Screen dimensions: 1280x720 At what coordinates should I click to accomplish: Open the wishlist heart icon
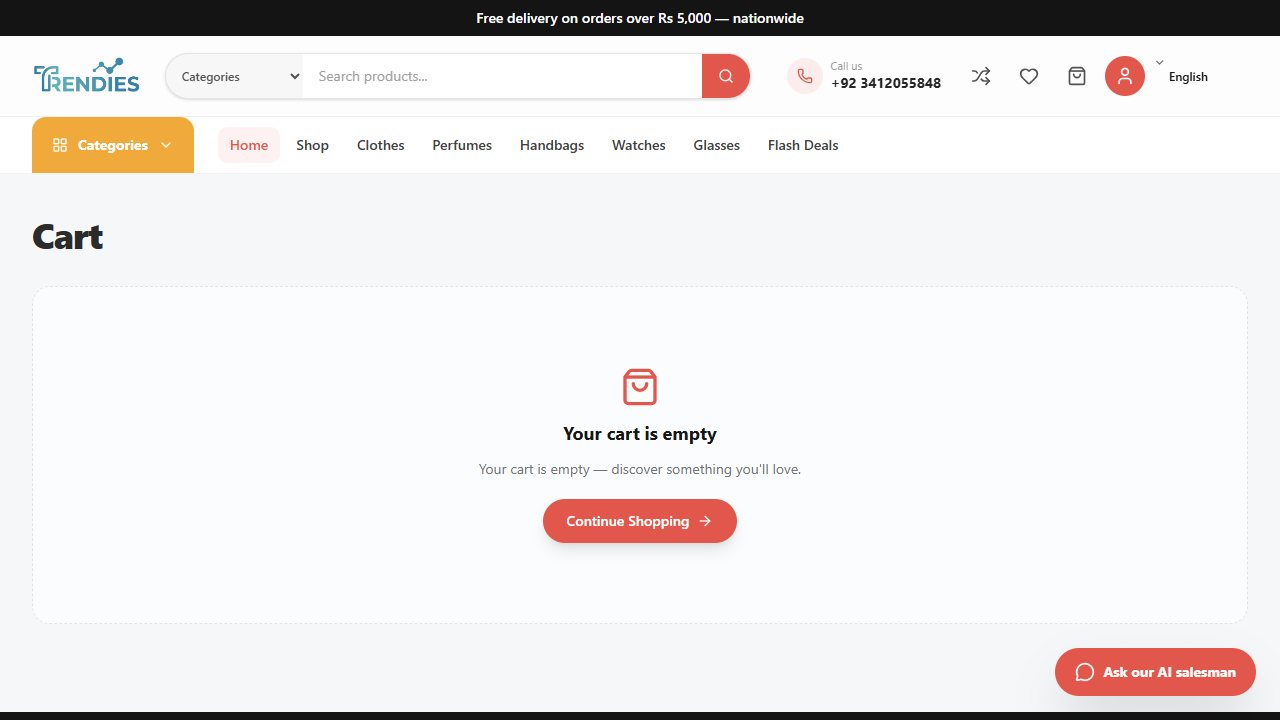point(1029,76)
